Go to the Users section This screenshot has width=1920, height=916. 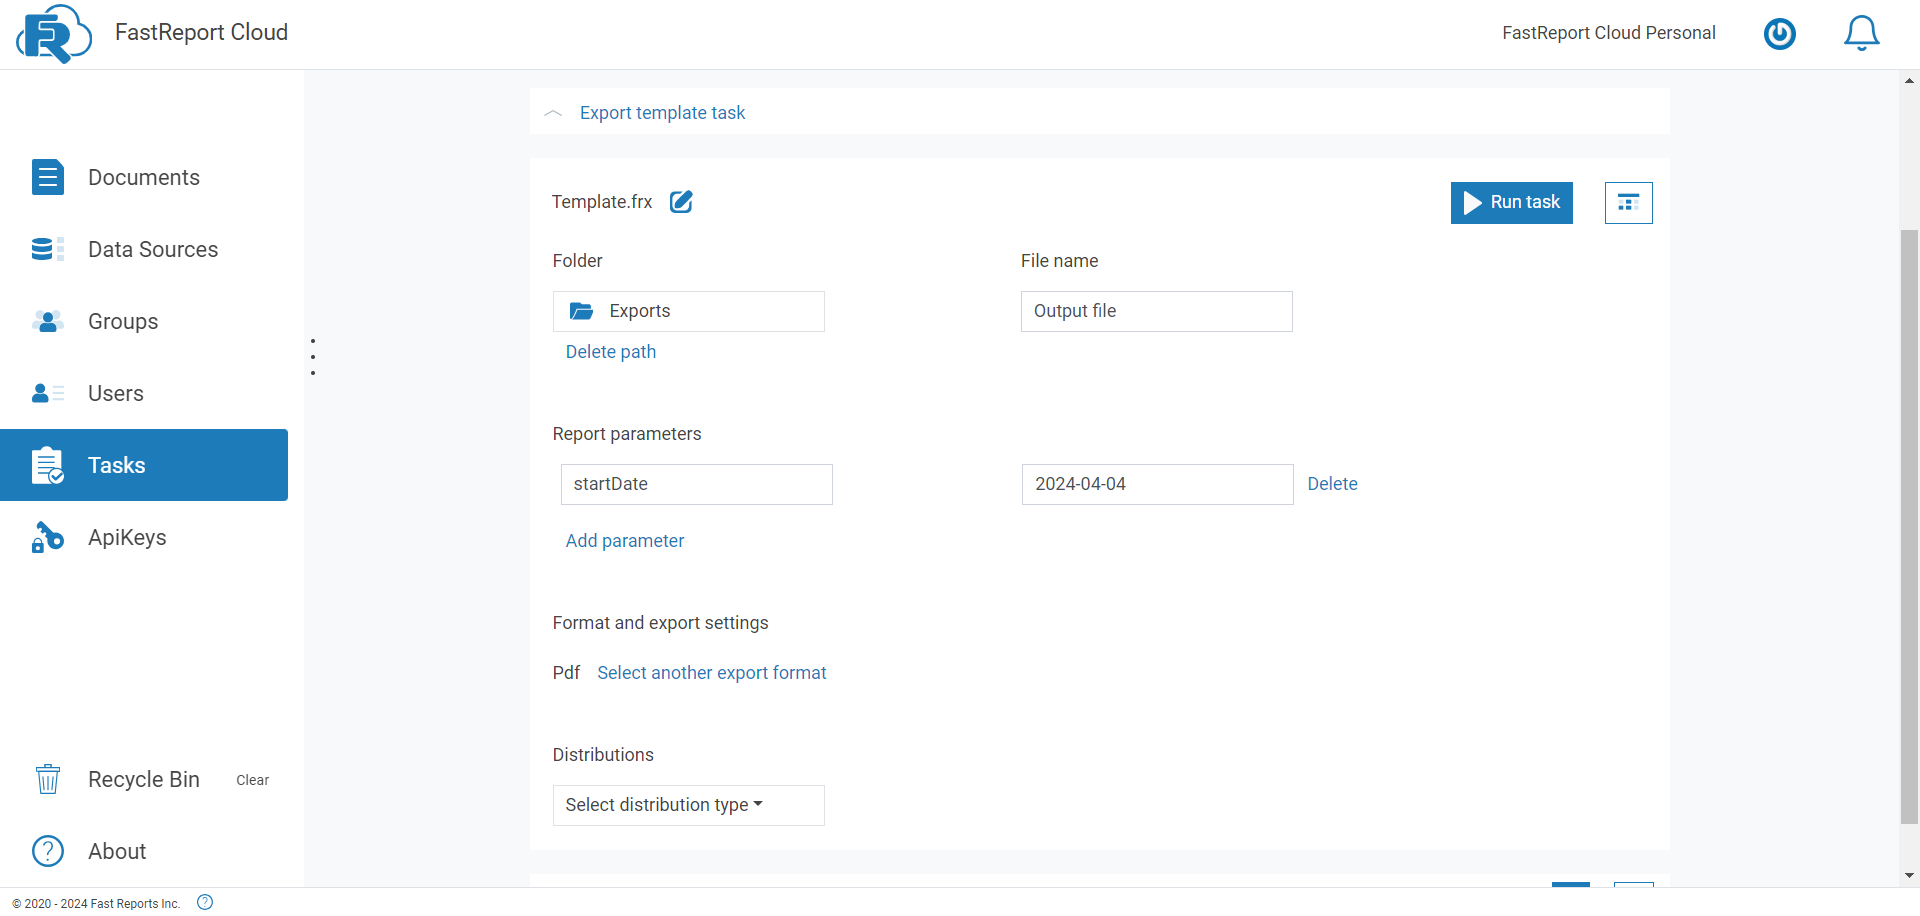[114, 393]
